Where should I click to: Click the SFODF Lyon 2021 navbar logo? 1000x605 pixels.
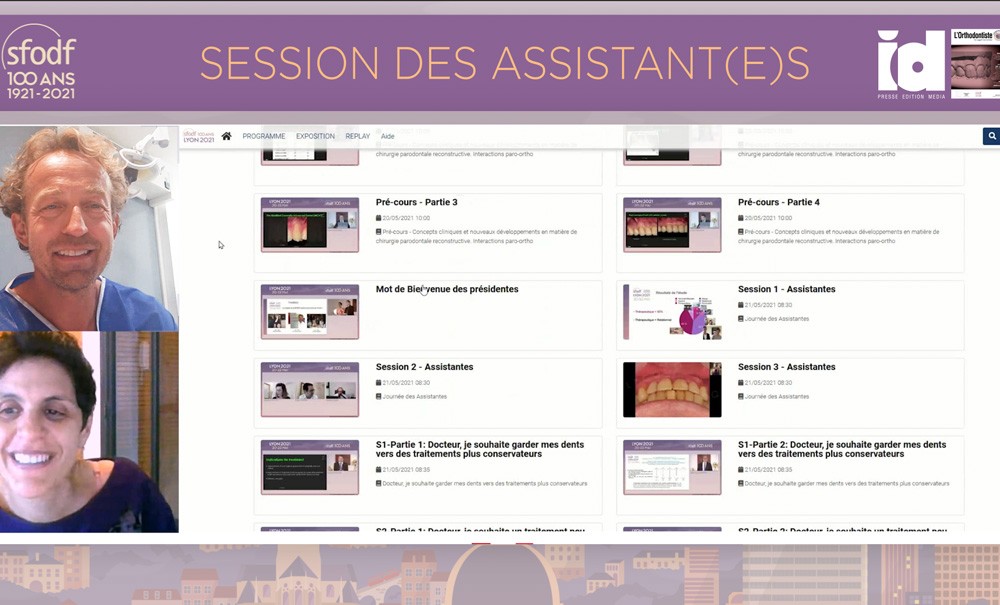(198, 136)
